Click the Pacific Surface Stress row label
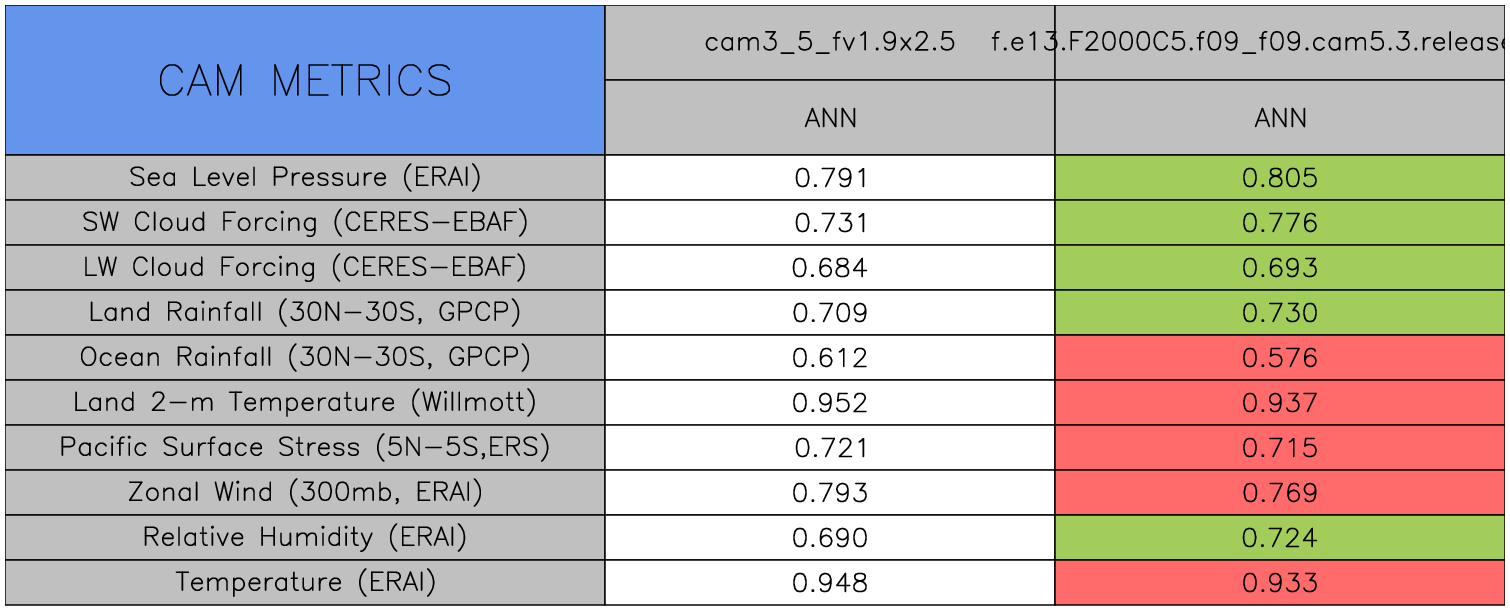 tap(305, 447)
